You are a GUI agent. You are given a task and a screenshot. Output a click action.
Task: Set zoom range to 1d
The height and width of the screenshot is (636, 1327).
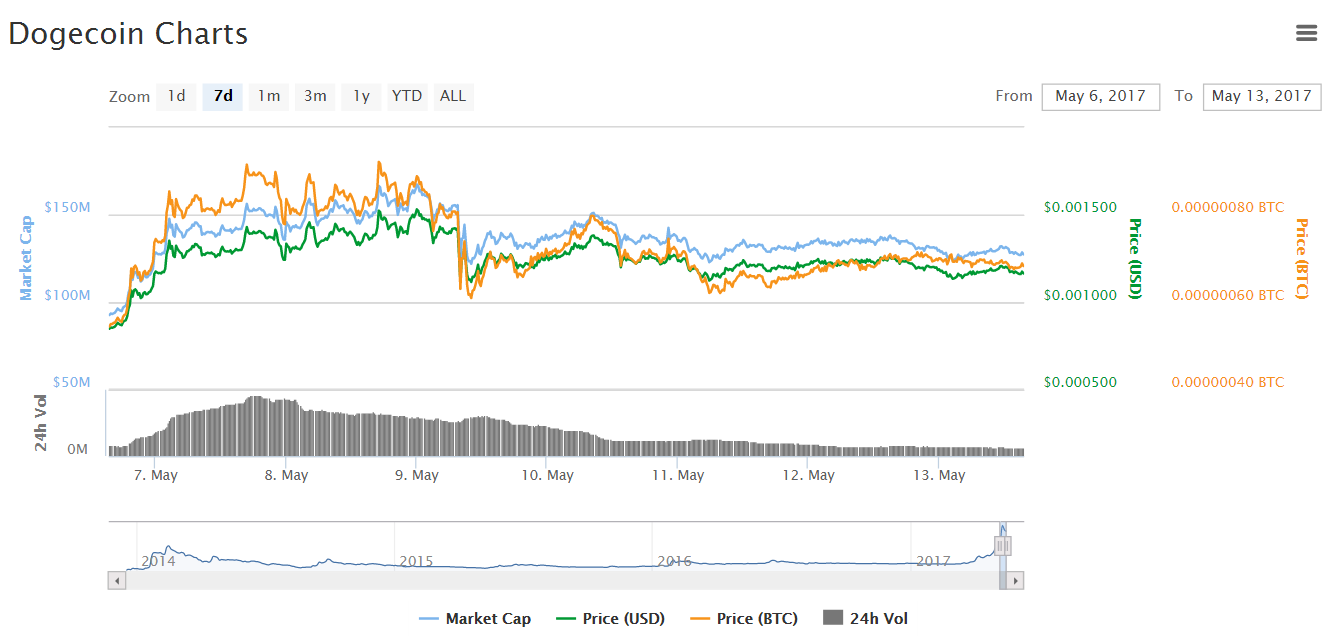[x=176, y=96]
